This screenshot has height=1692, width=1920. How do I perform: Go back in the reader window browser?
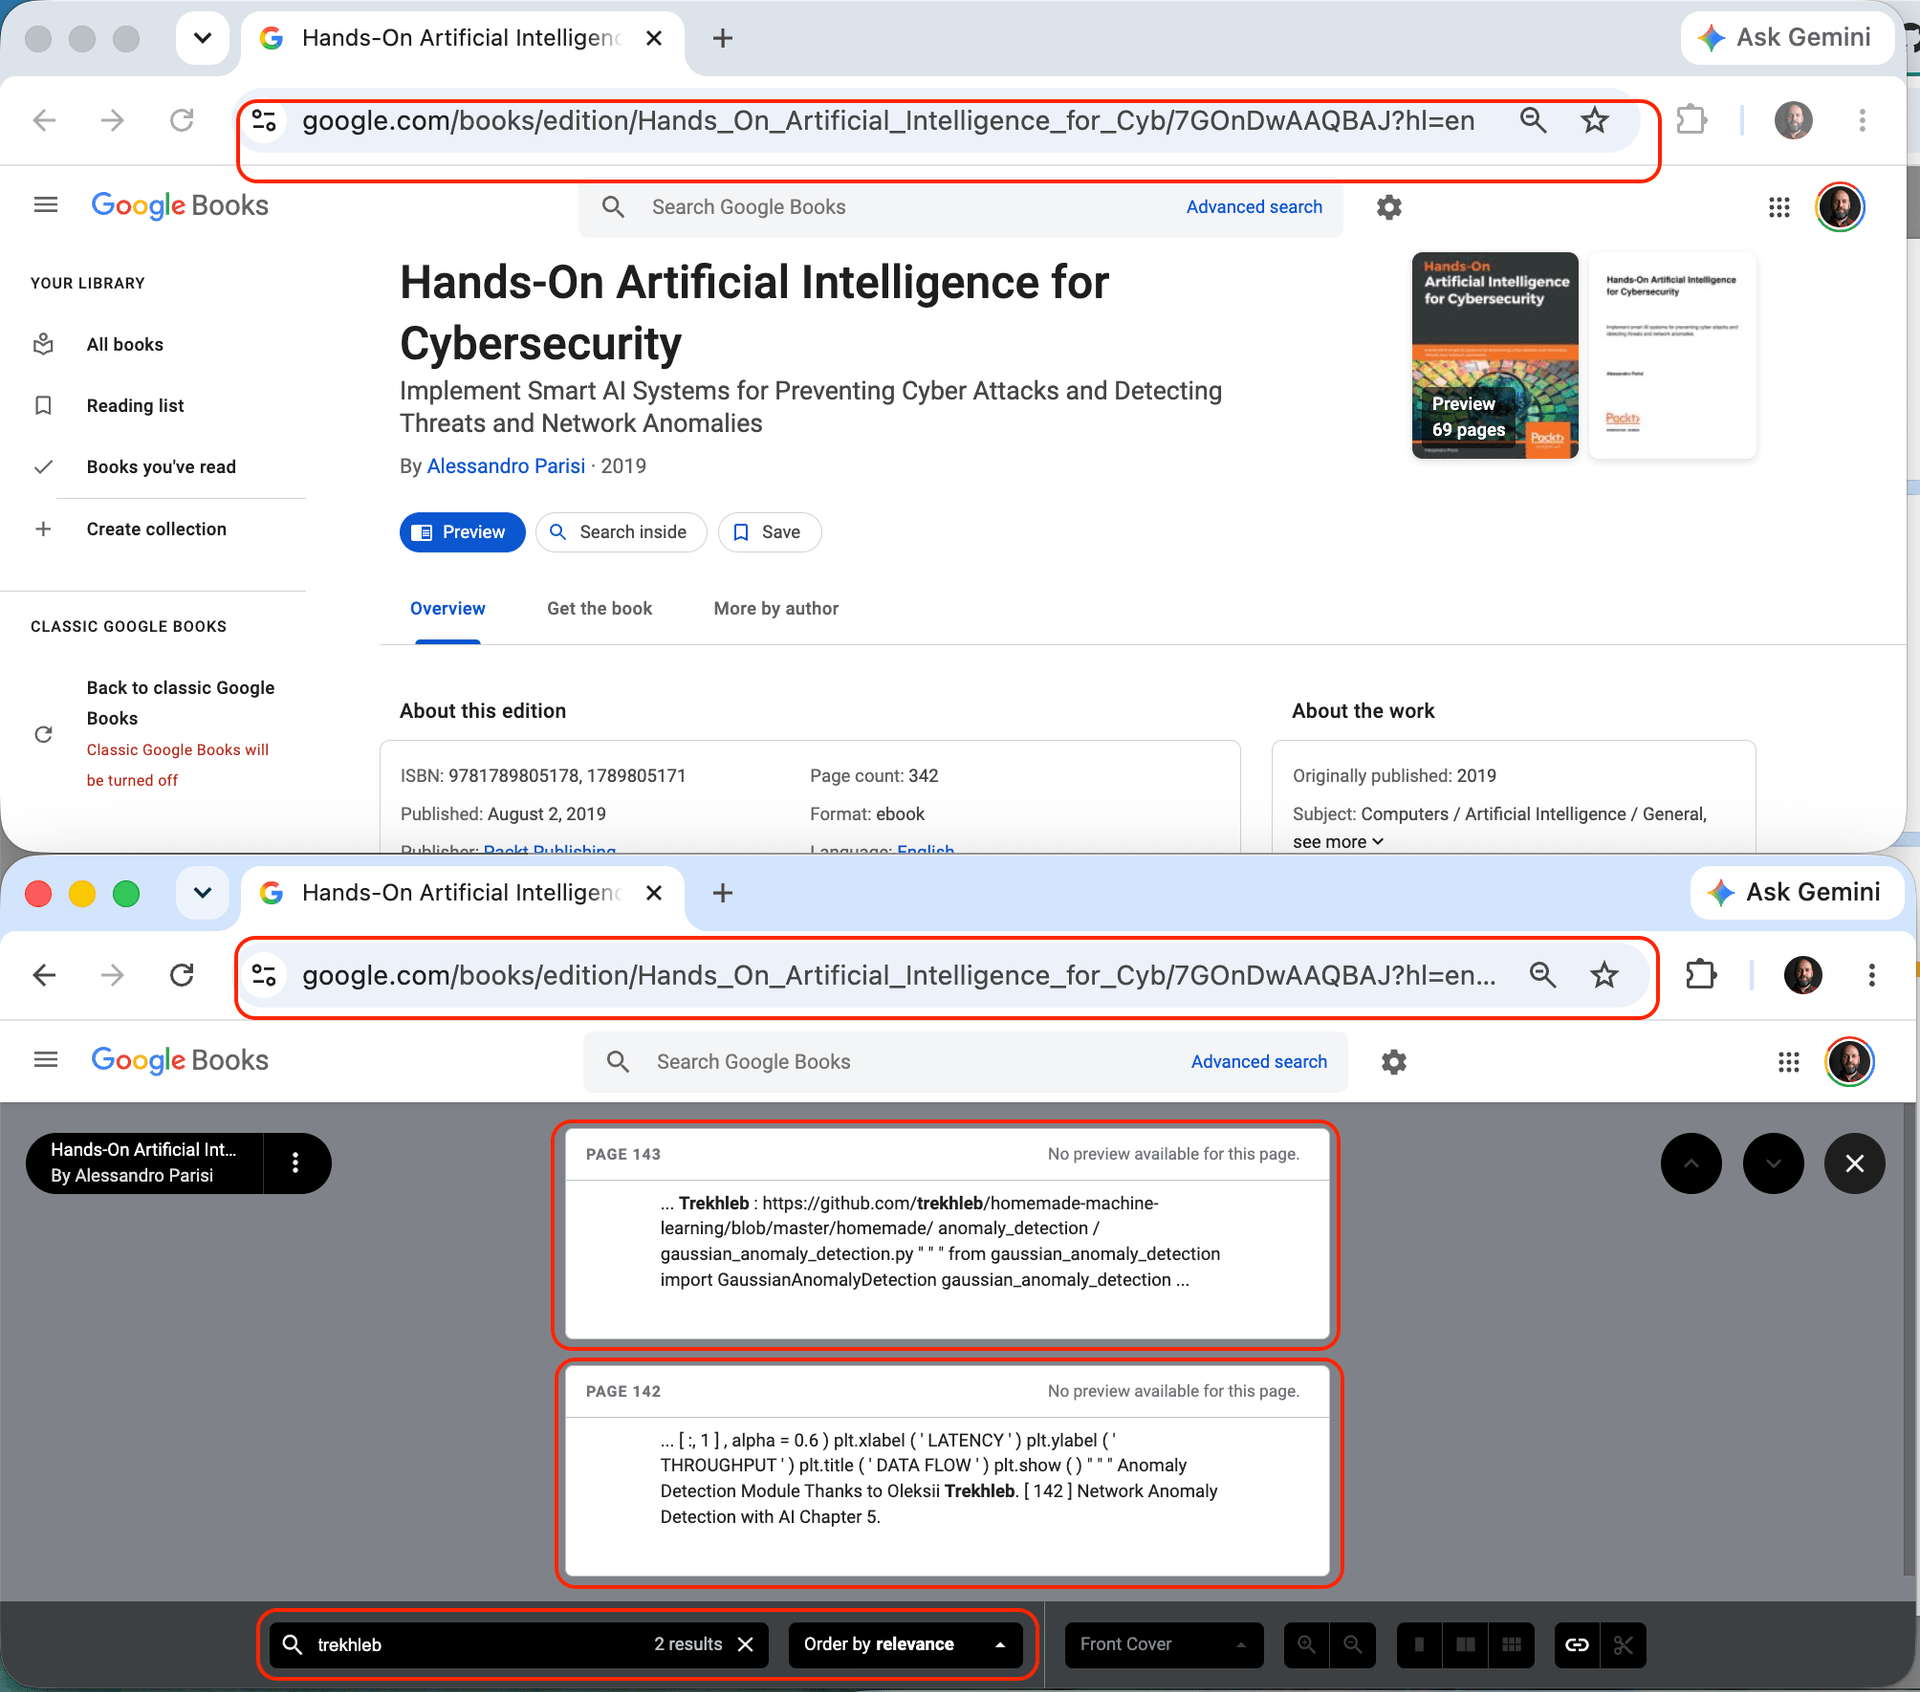tap(44, 975)
